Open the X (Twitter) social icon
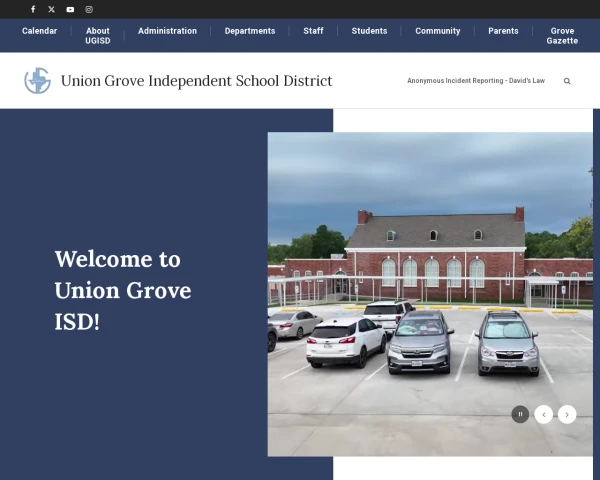 [x=52, y=9]
